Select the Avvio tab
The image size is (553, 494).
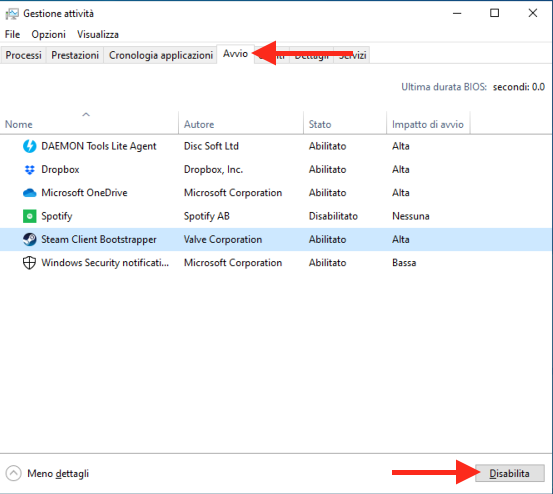pos(235,54)
